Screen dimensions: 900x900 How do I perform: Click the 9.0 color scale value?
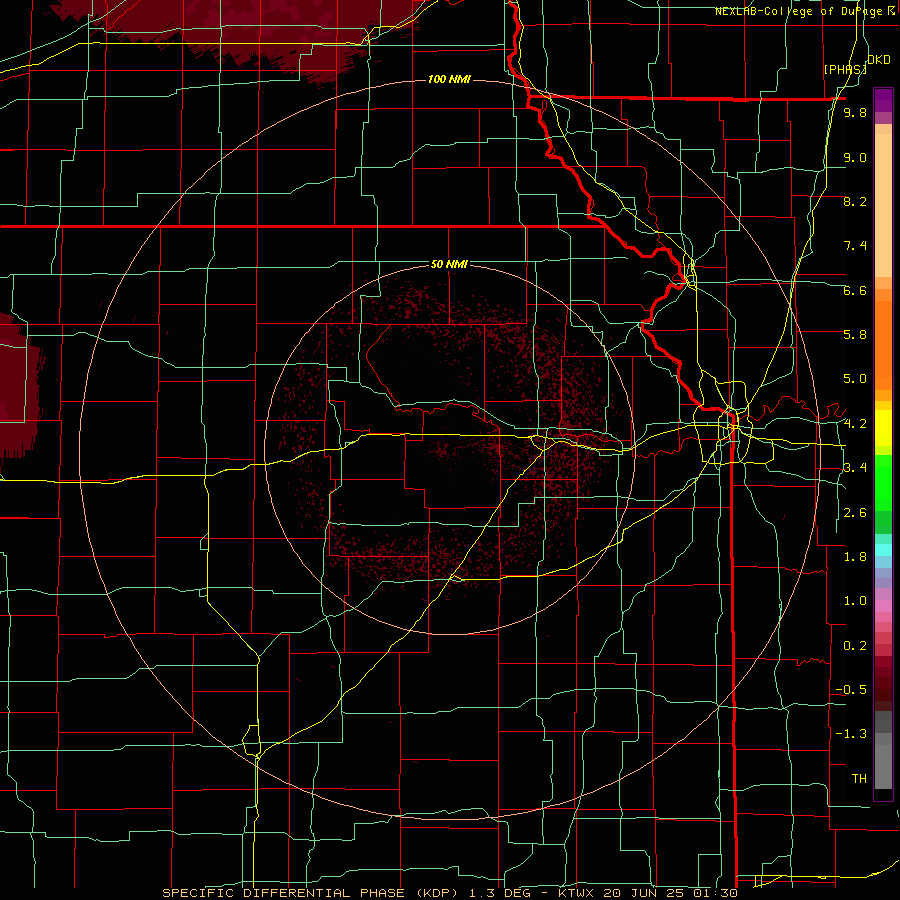tap(855, 157)
